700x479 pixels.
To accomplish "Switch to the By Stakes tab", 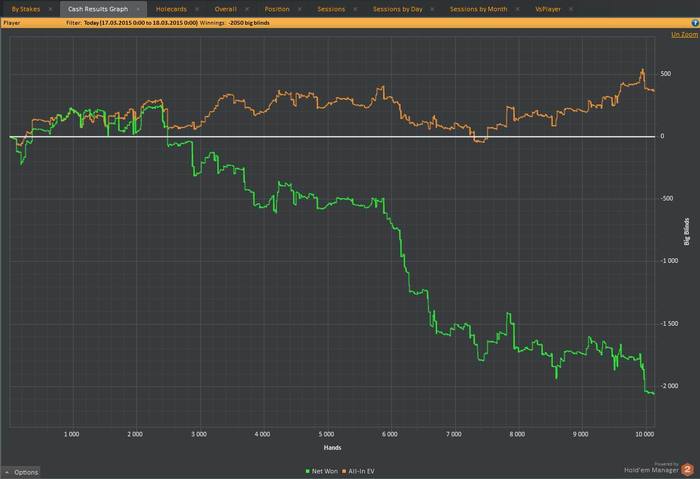I will click(x=25, y=9).
